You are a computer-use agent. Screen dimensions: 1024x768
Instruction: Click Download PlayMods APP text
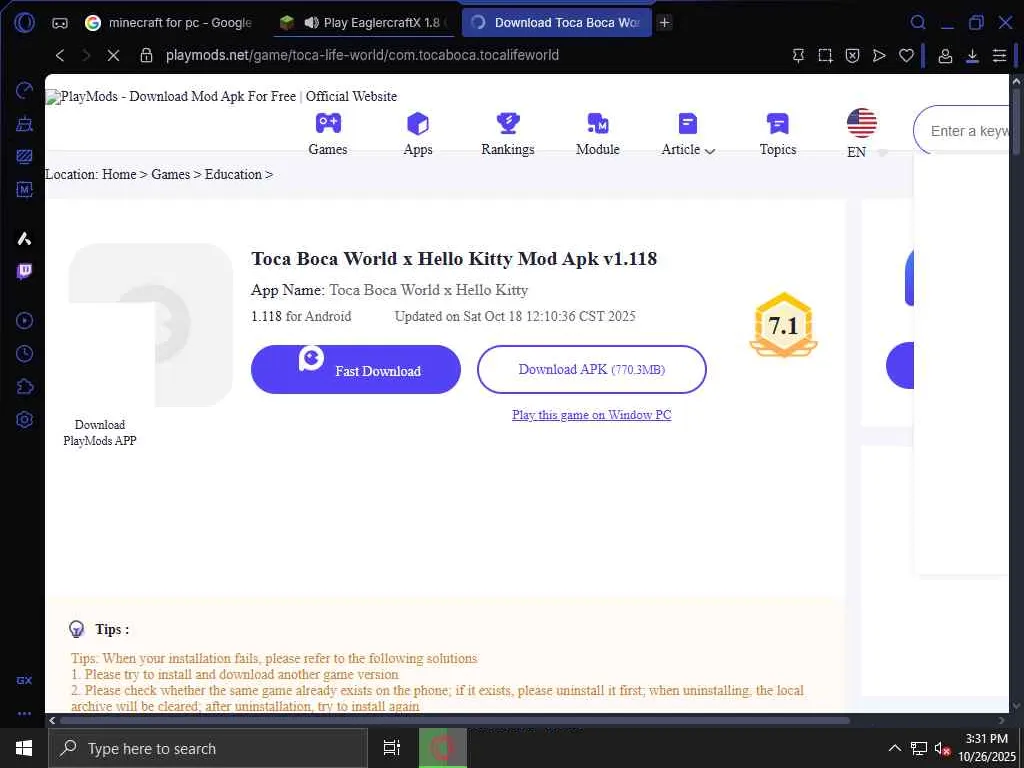coord(100,432)
